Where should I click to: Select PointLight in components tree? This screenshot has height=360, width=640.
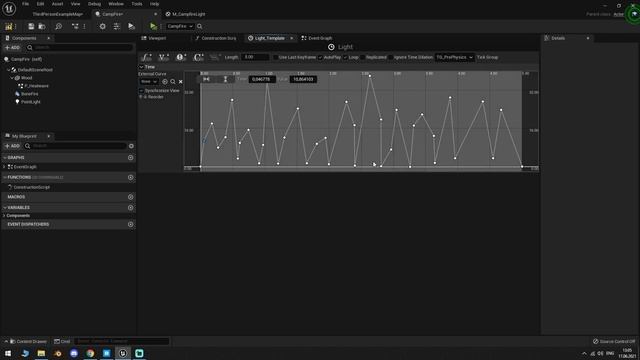pos(31,102)
